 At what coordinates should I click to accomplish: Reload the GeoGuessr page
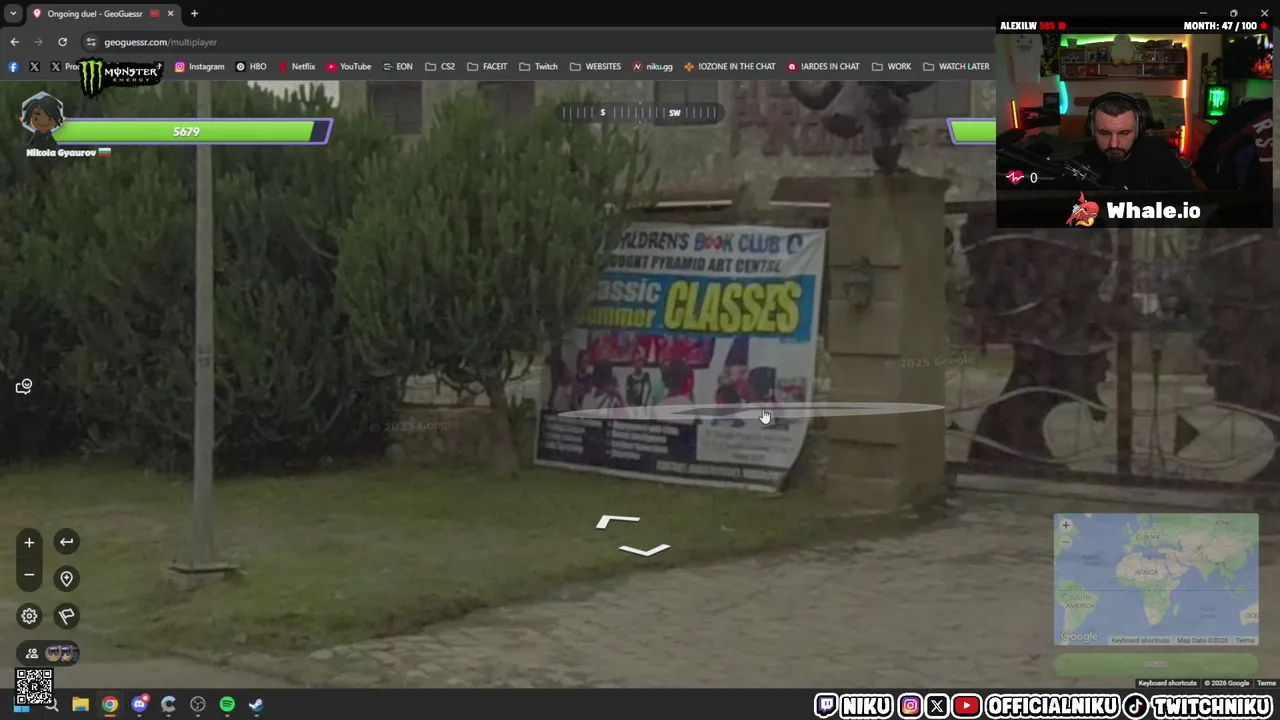[62, 42]
